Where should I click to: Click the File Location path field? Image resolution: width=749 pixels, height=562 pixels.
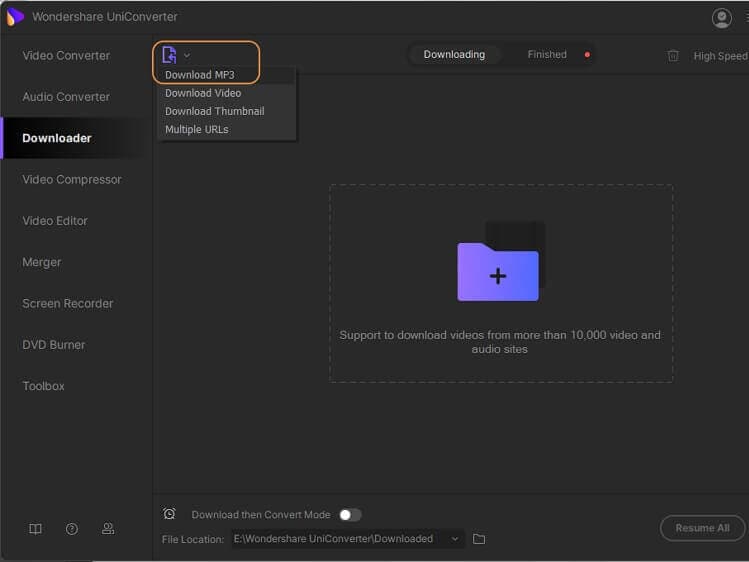348,539
